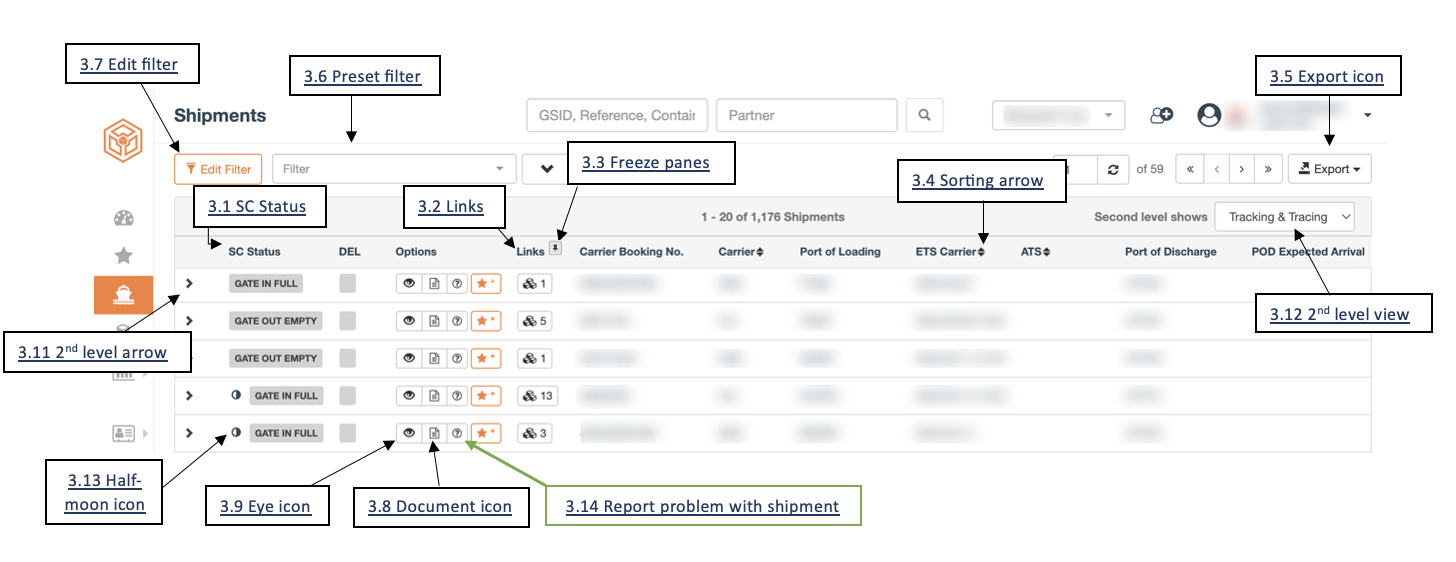This screenshot has width=1456, height=562.
Task: Click the GSID, Reference, Container search field
Action: (617, 115)
